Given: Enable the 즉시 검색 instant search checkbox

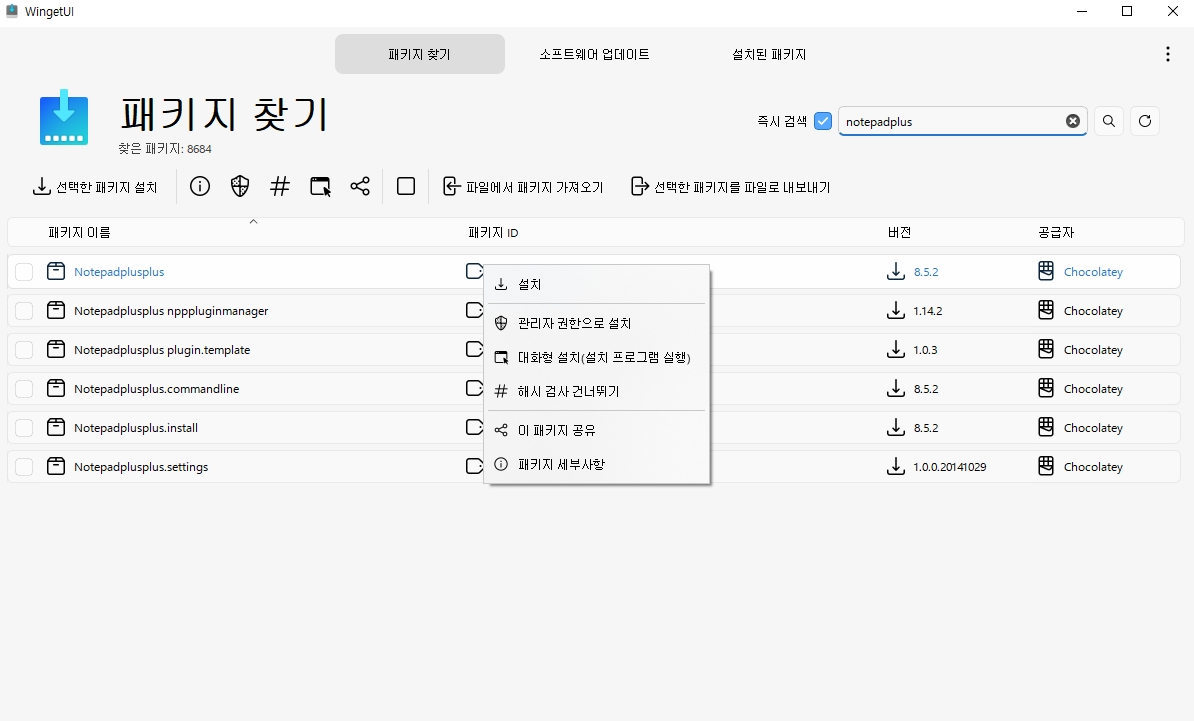Looking at the screenshot, I should pos(822,120).
